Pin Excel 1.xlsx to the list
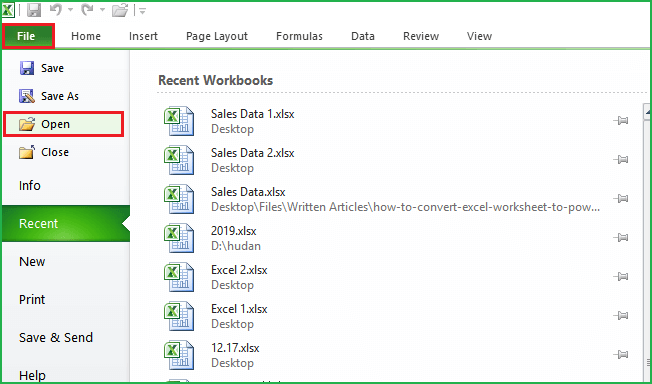Image resolution: width=652 pixels, height=384 pixels. (x=621, y=315)
